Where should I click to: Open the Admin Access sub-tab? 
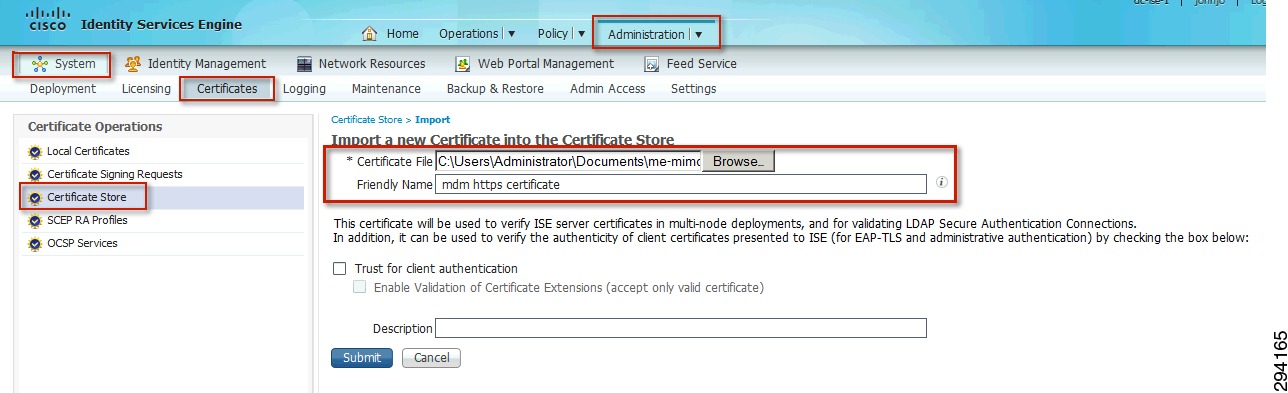coord(607,89)
